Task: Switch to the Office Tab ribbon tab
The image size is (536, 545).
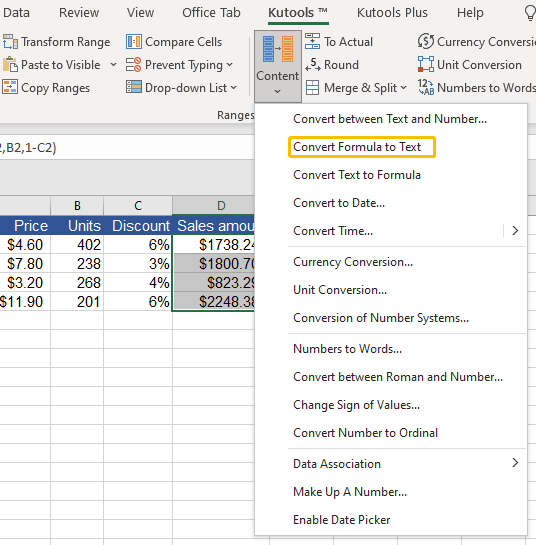Action: [211, 13]
